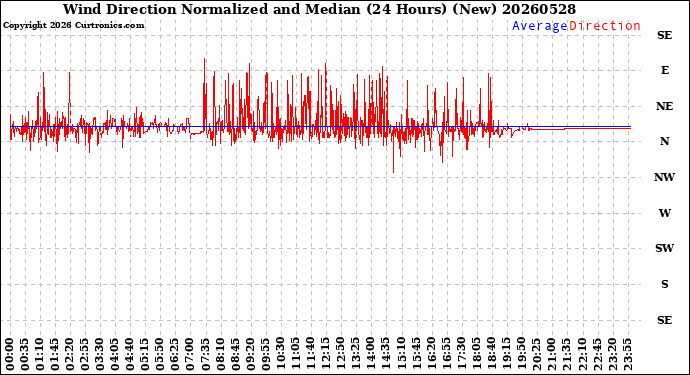This screenshot has height=375, width=690.
Task: Click the 00:00 time axis label
Action: [x=10, y=354]
